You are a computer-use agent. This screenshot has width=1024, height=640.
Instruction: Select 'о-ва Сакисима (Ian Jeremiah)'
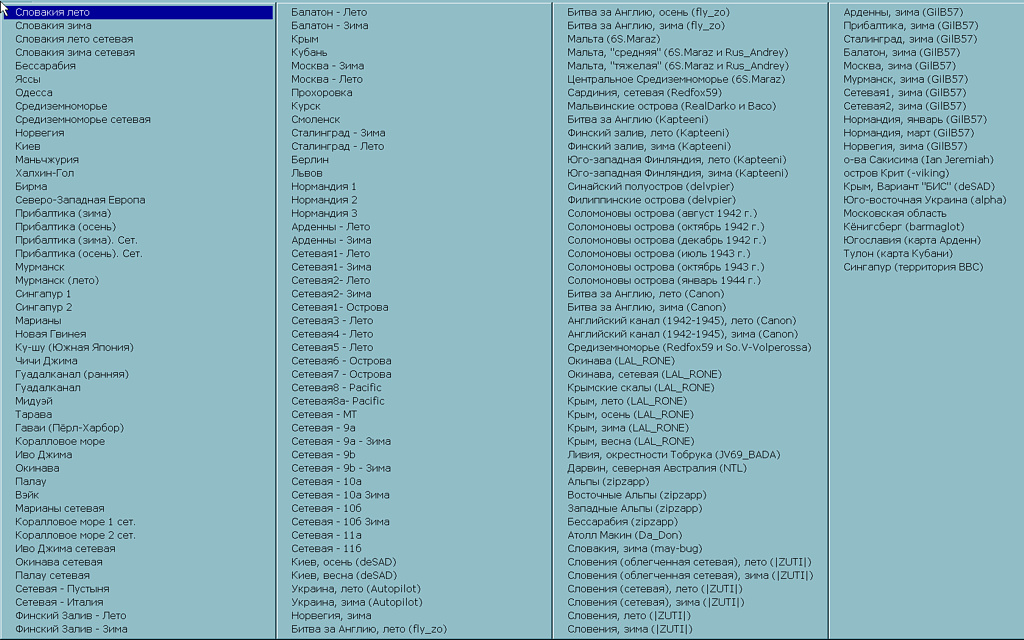(x=918, y=159)
